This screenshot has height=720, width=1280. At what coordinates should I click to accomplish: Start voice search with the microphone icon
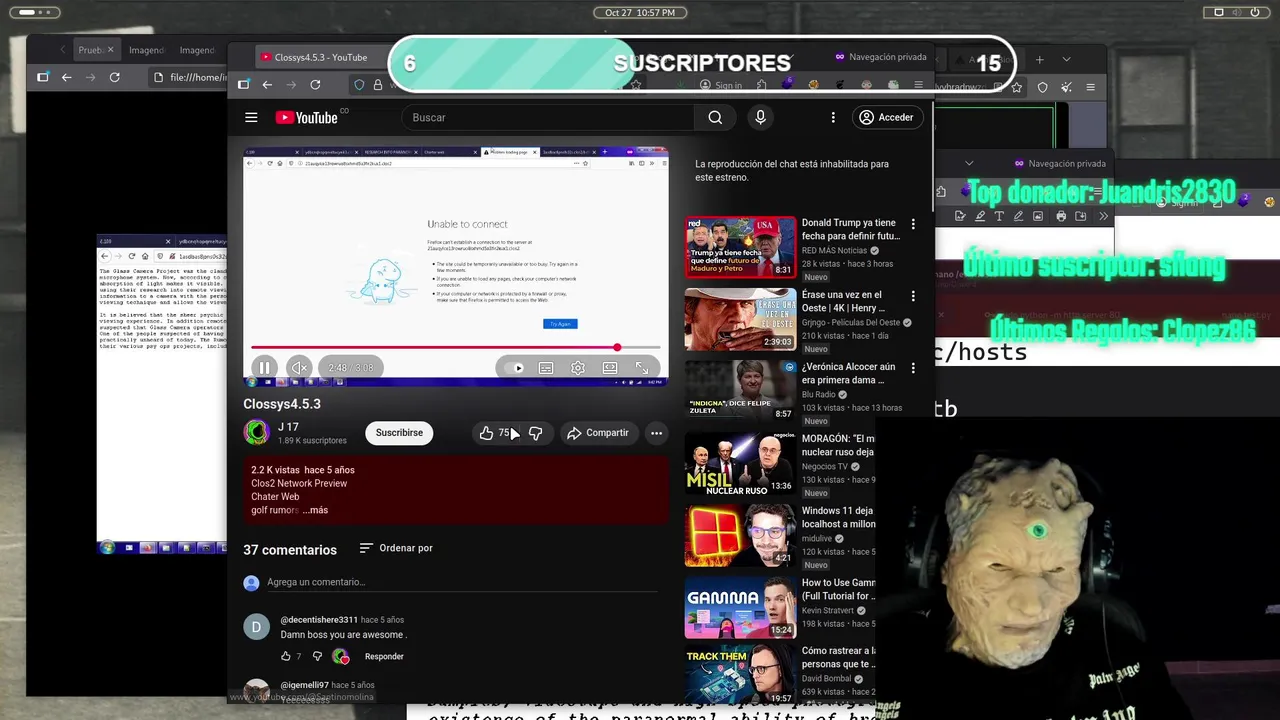tap(760, 118)
